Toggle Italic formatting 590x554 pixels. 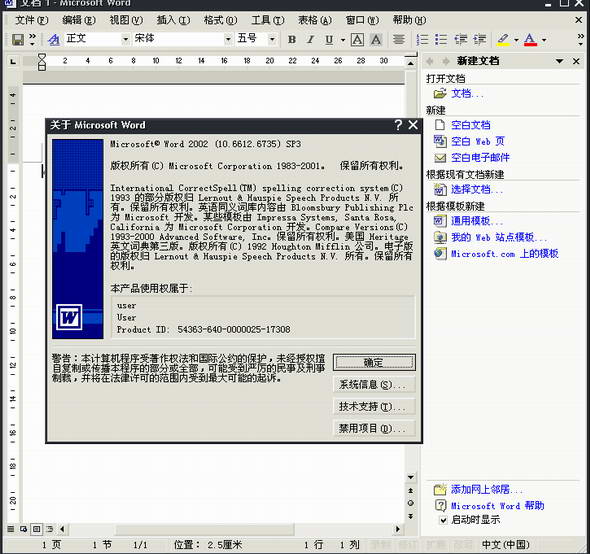(310, 40)
